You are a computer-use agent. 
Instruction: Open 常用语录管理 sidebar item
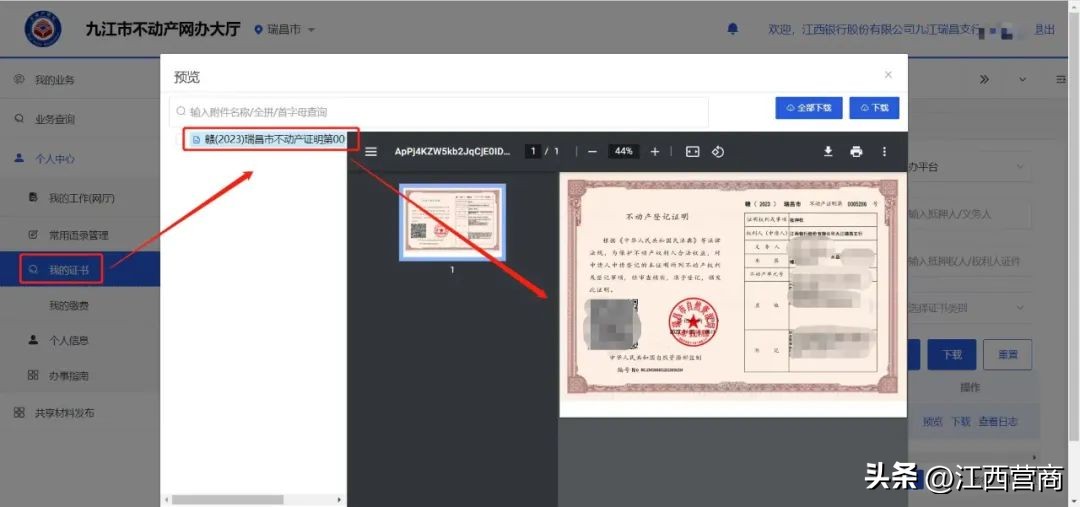pyautogui.click(x=80, y=235)
